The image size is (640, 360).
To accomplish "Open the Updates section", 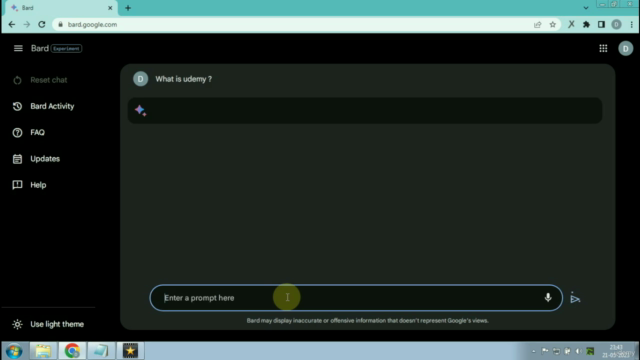I will [x=36, y=159].
